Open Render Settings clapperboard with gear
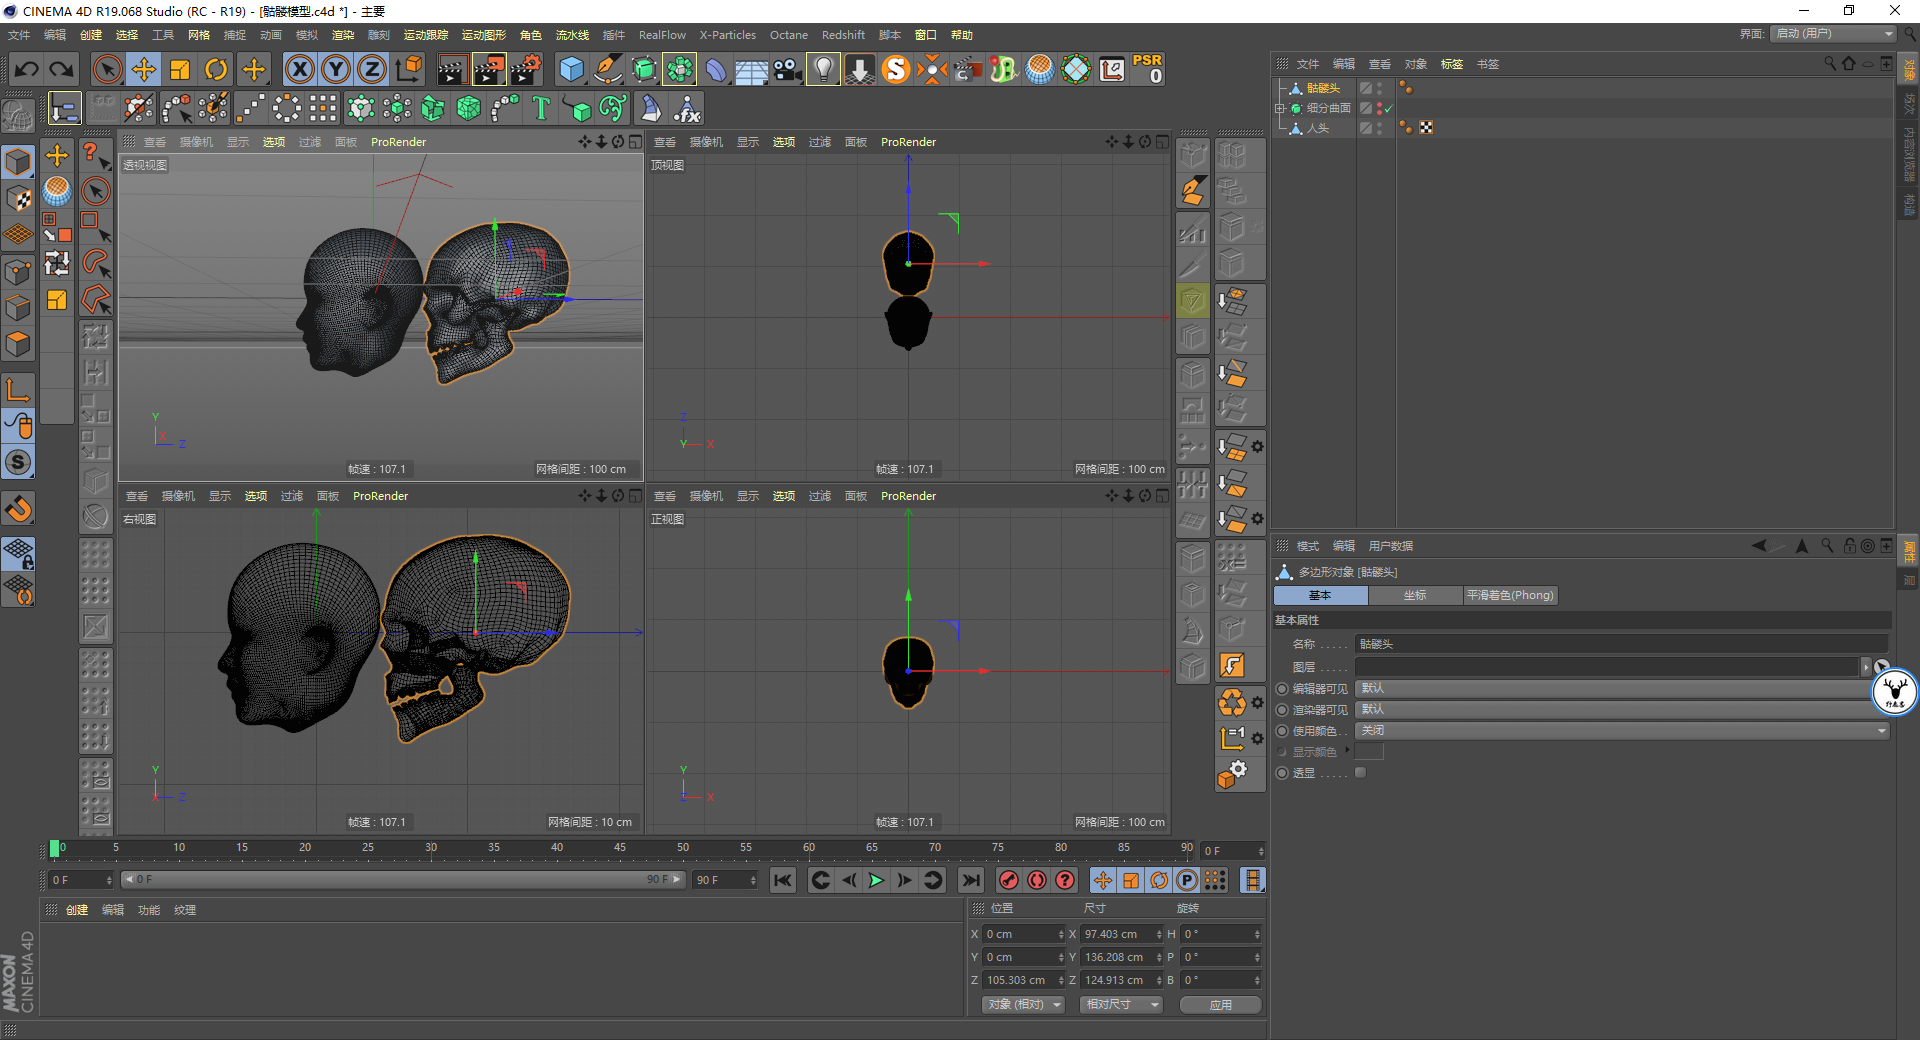 (x=526, y=69)
